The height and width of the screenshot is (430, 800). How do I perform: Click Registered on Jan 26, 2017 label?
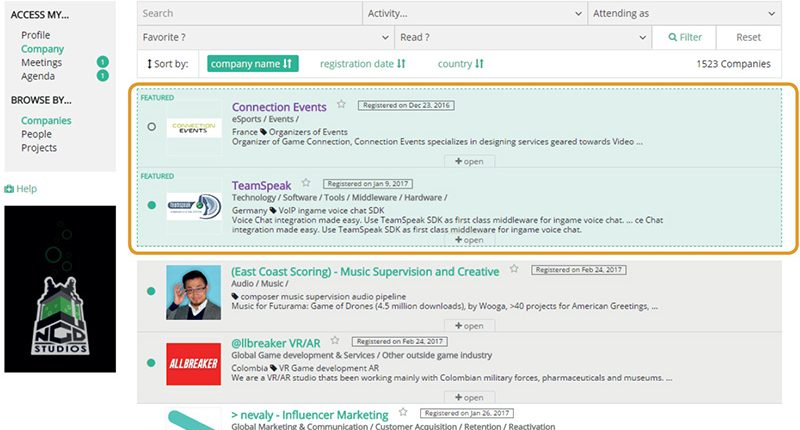coord(467,413)
